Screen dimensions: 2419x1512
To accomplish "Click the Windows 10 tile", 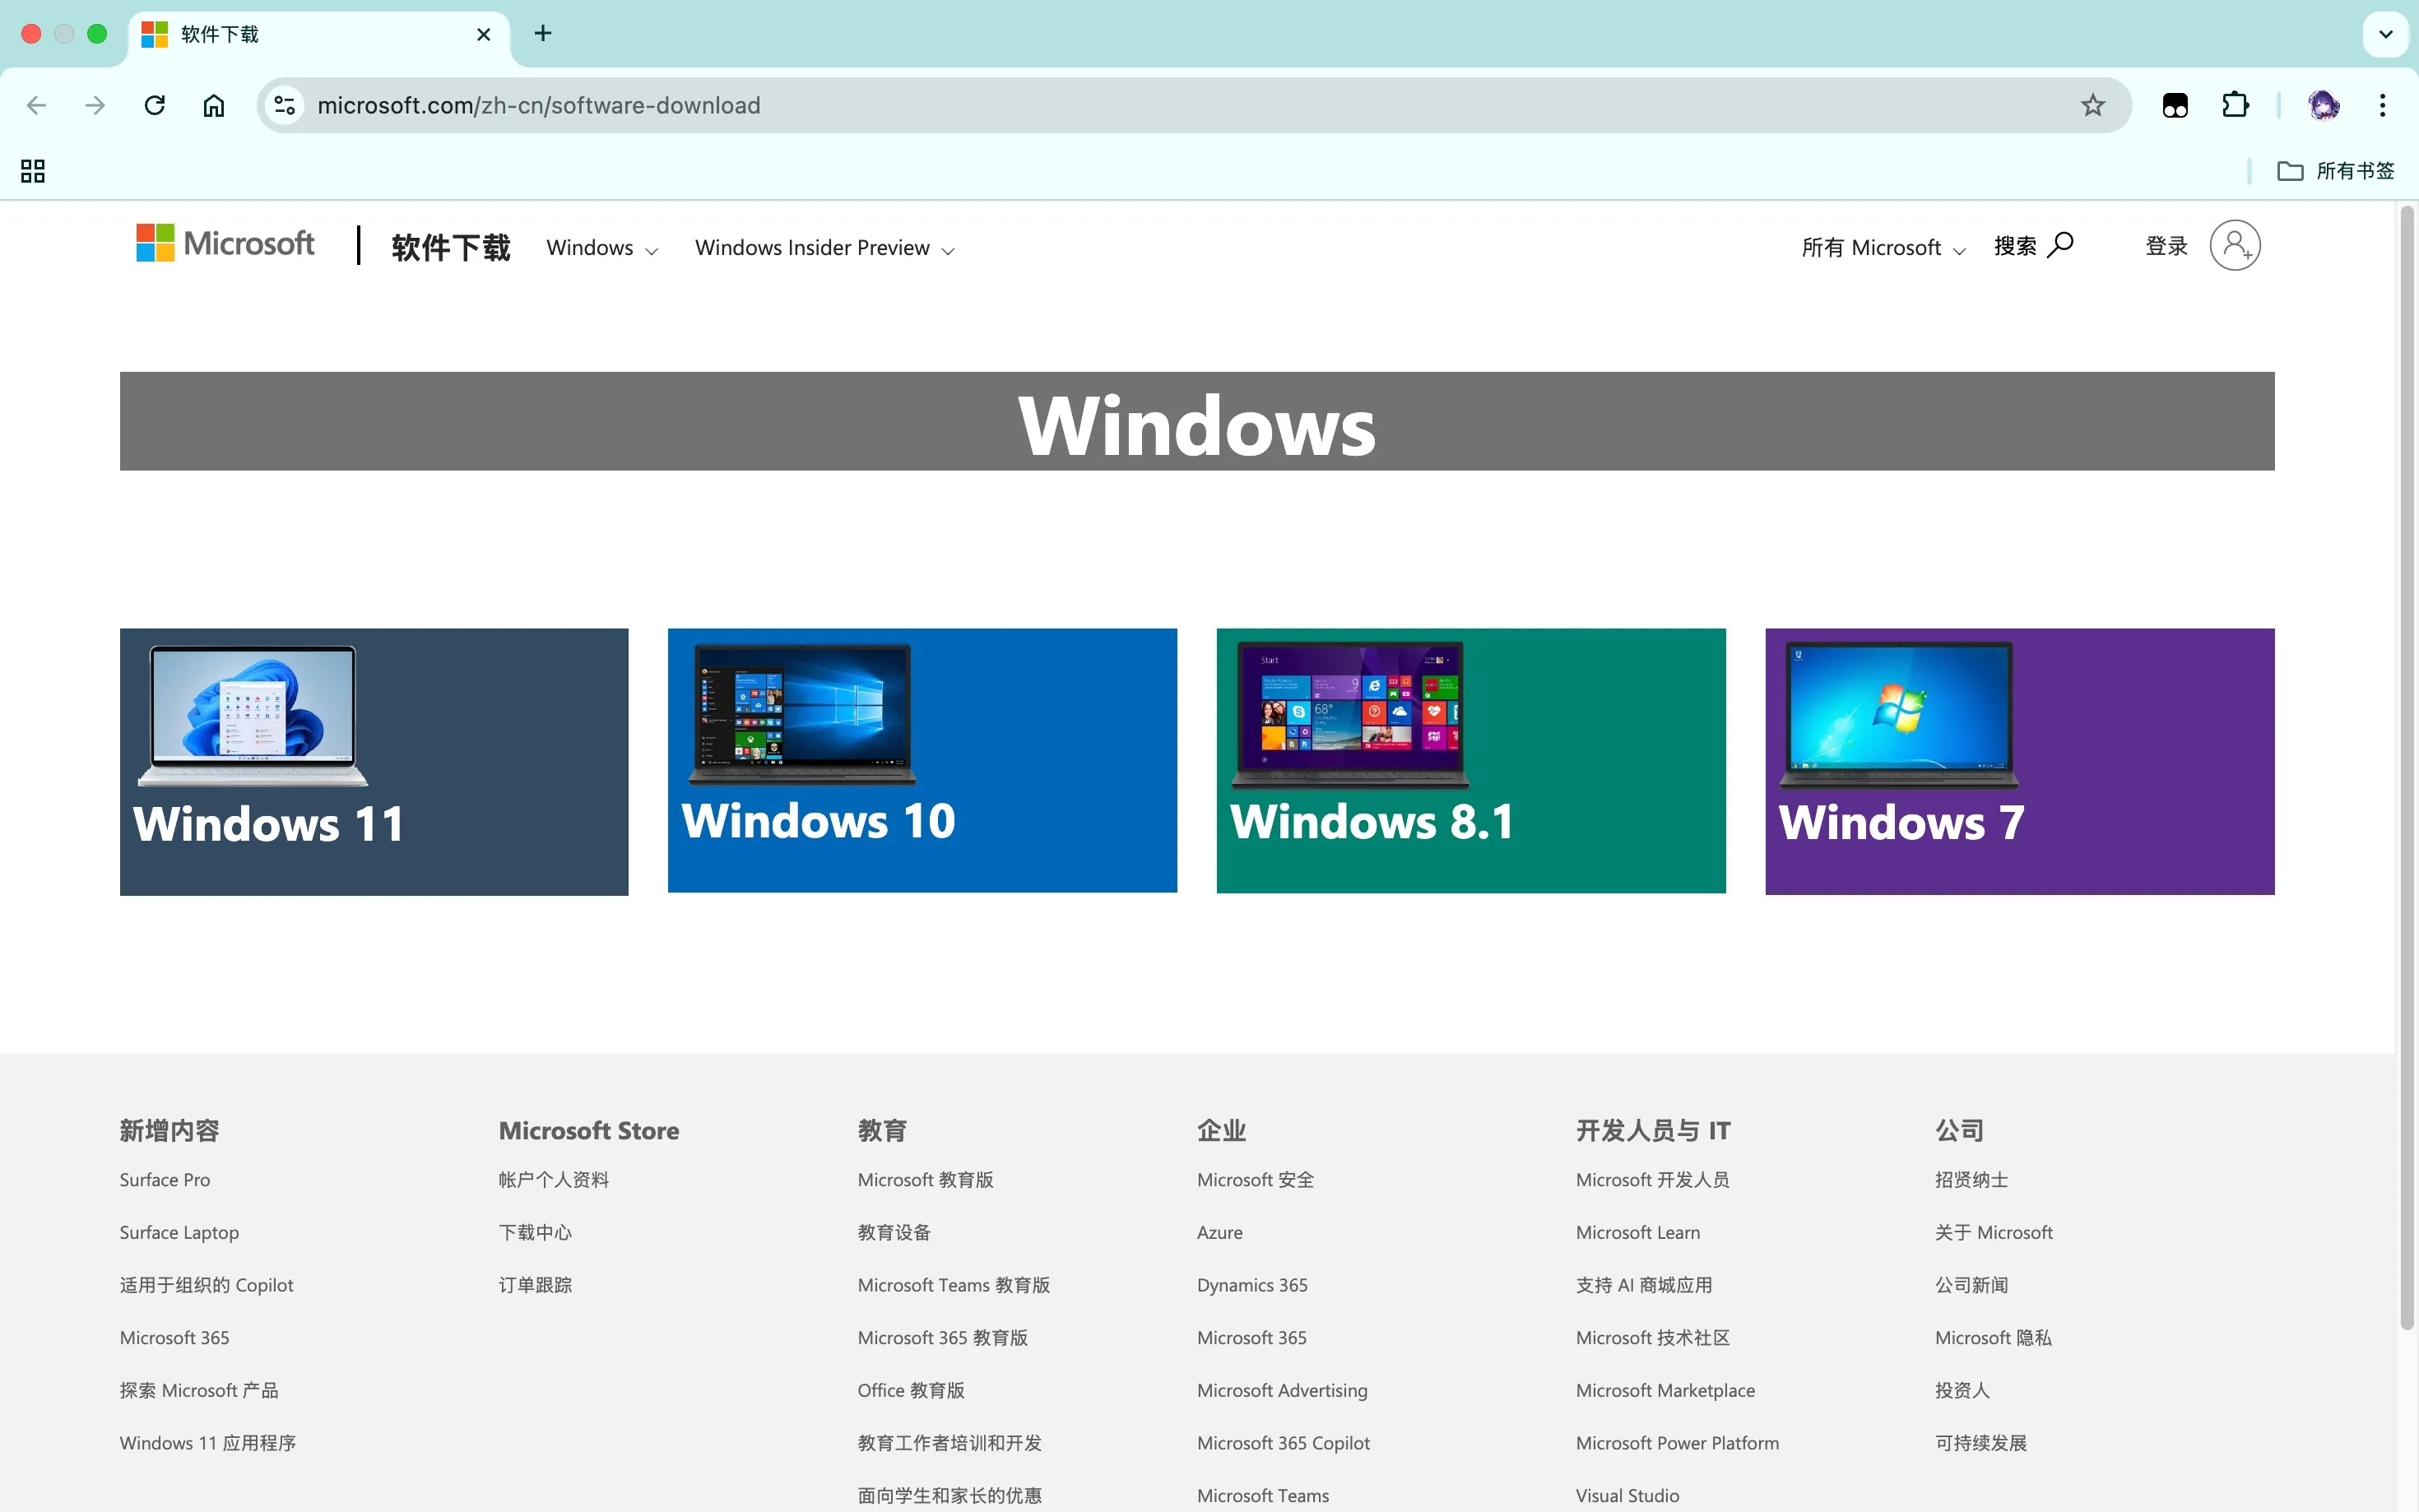I will click(x=921, y=762).
